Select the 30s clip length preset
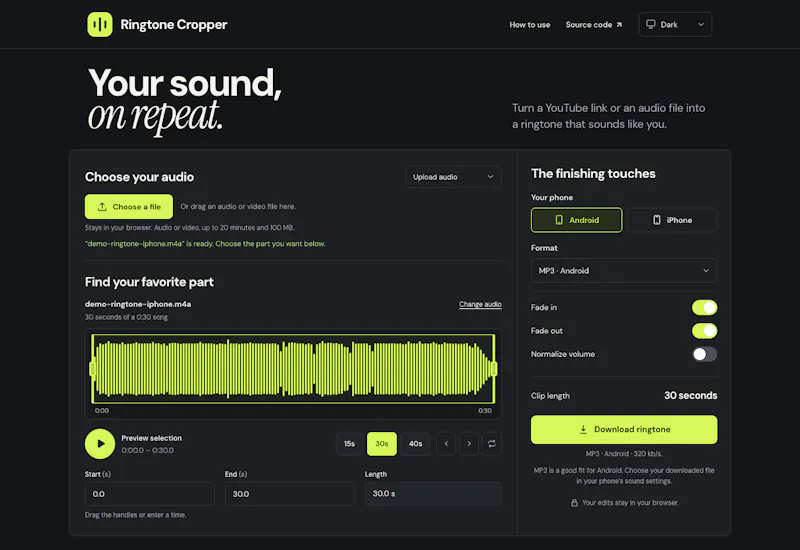800x550 pixels. point(382,444)
